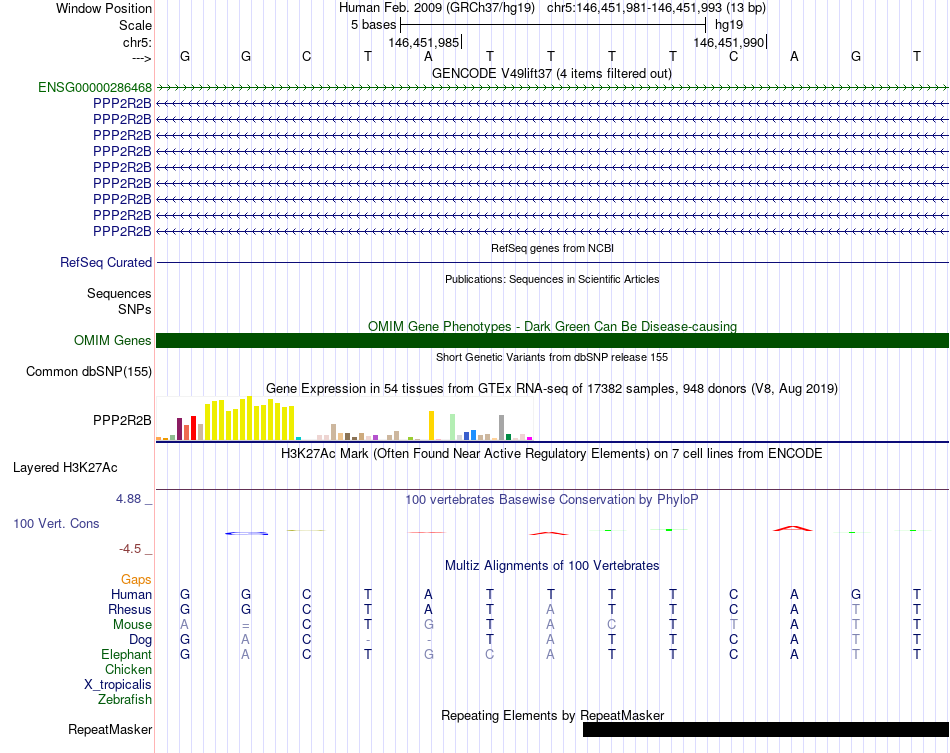Click the RefSeq Curated blue track line
Viewport: 950px width, 753px height.
pos(552,262)
